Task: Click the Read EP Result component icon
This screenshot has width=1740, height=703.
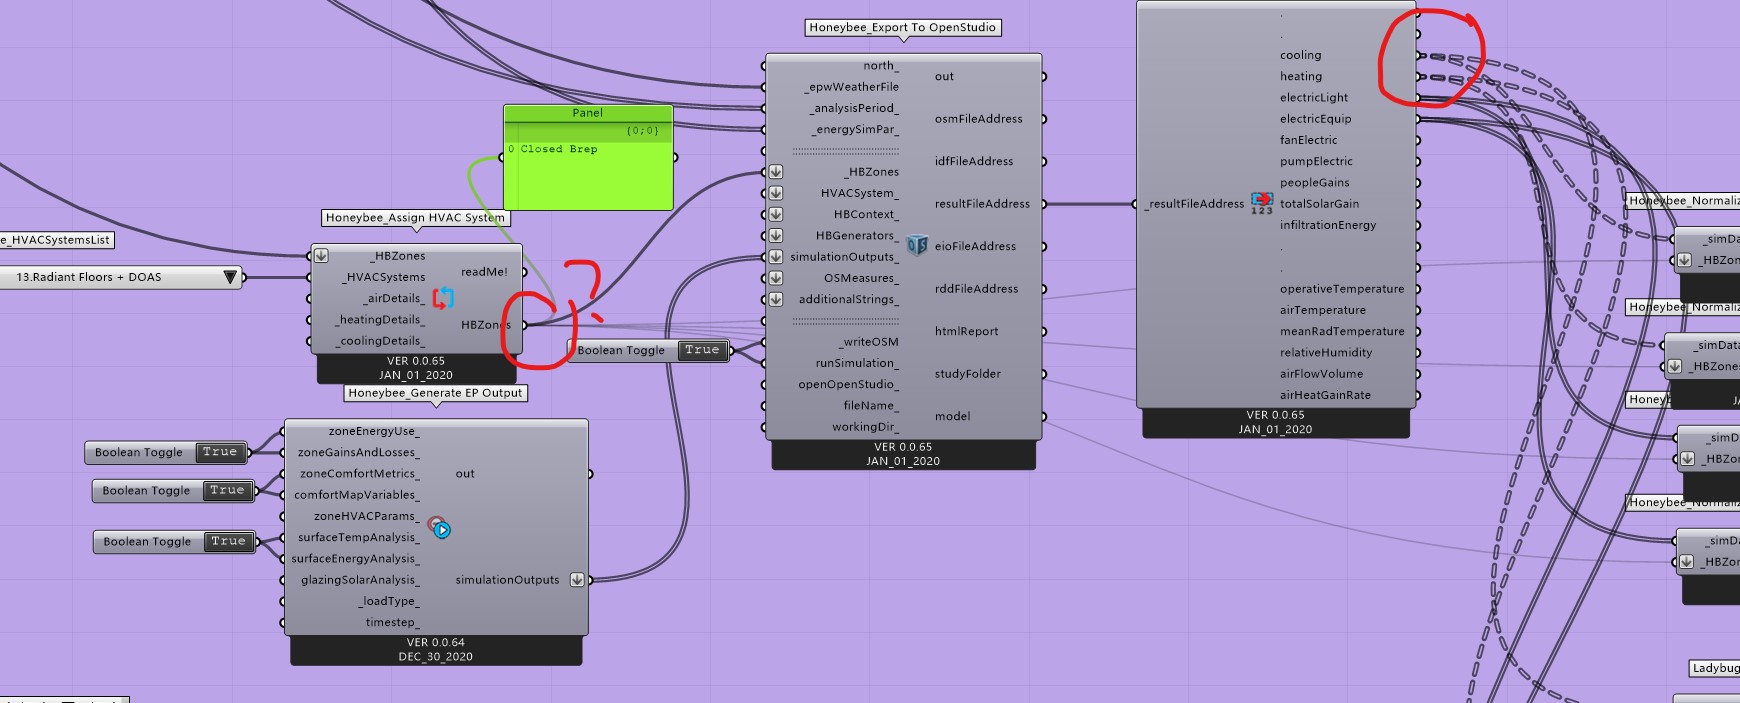Action: point(1262,203)
